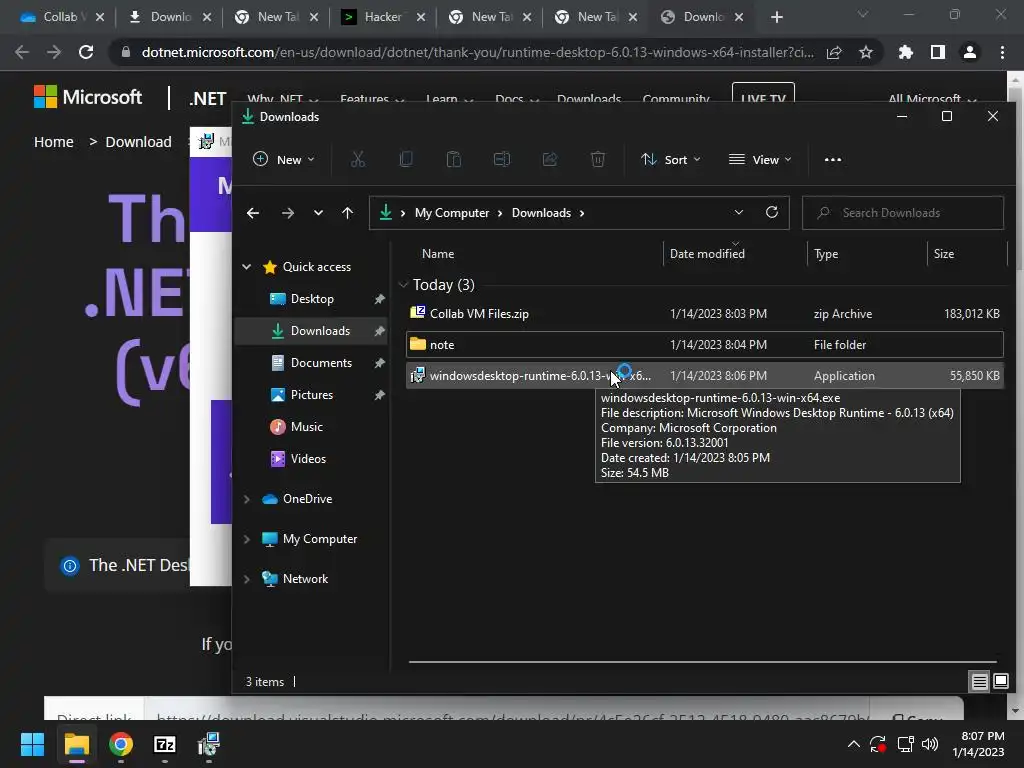Go up one folder level
The image size is (1024, 768).
coord(347,213)
